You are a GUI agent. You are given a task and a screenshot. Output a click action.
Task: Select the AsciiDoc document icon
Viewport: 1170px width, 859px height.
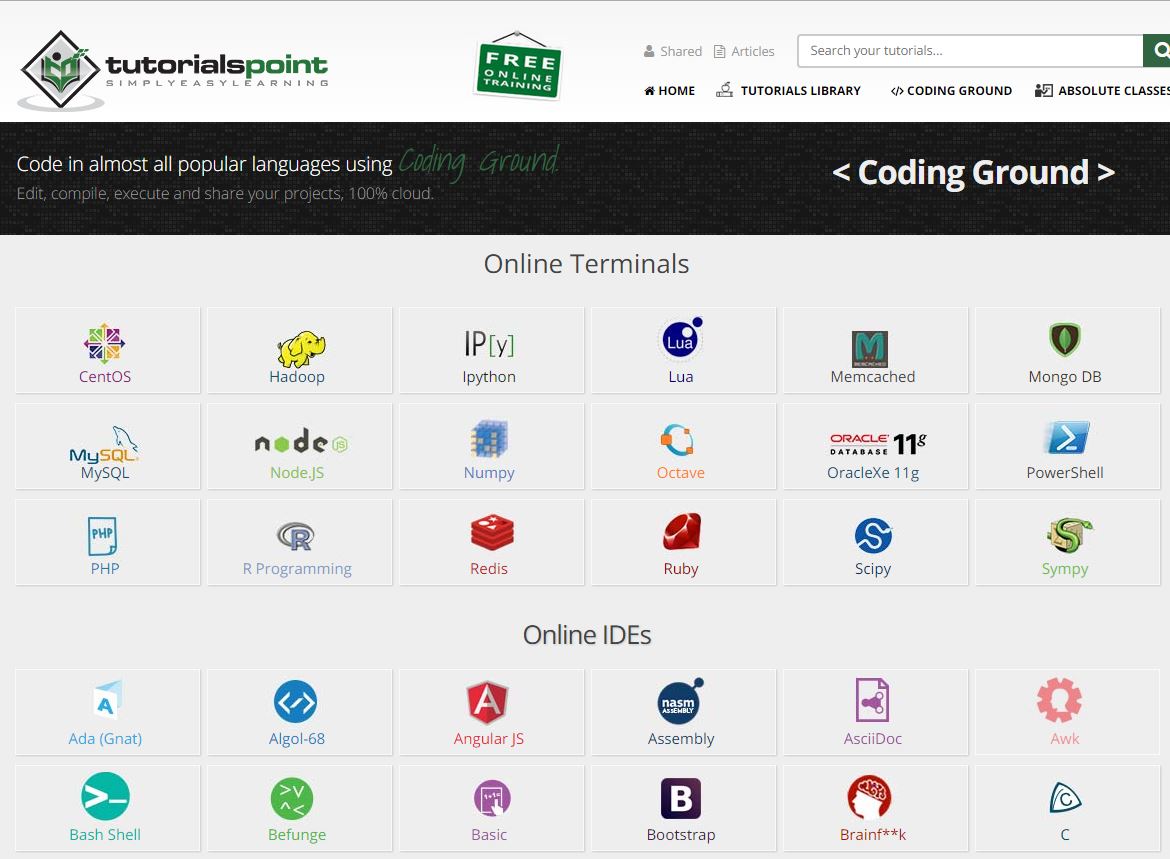872,700
